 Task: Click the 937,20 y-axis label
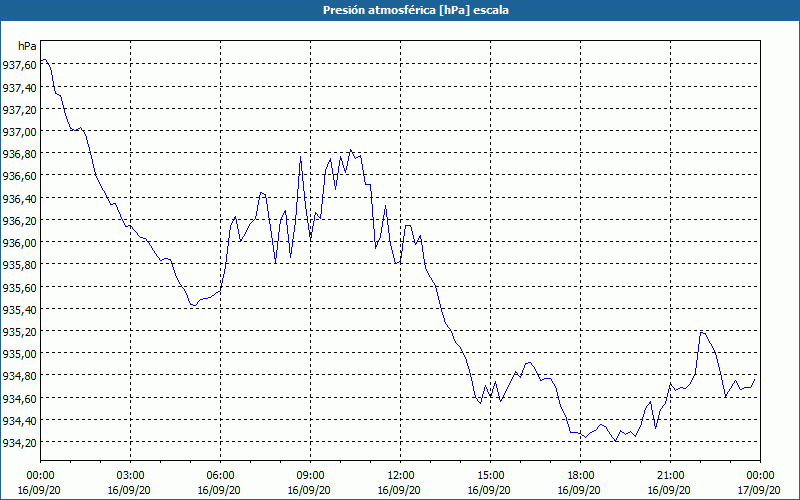coord(19,109)
